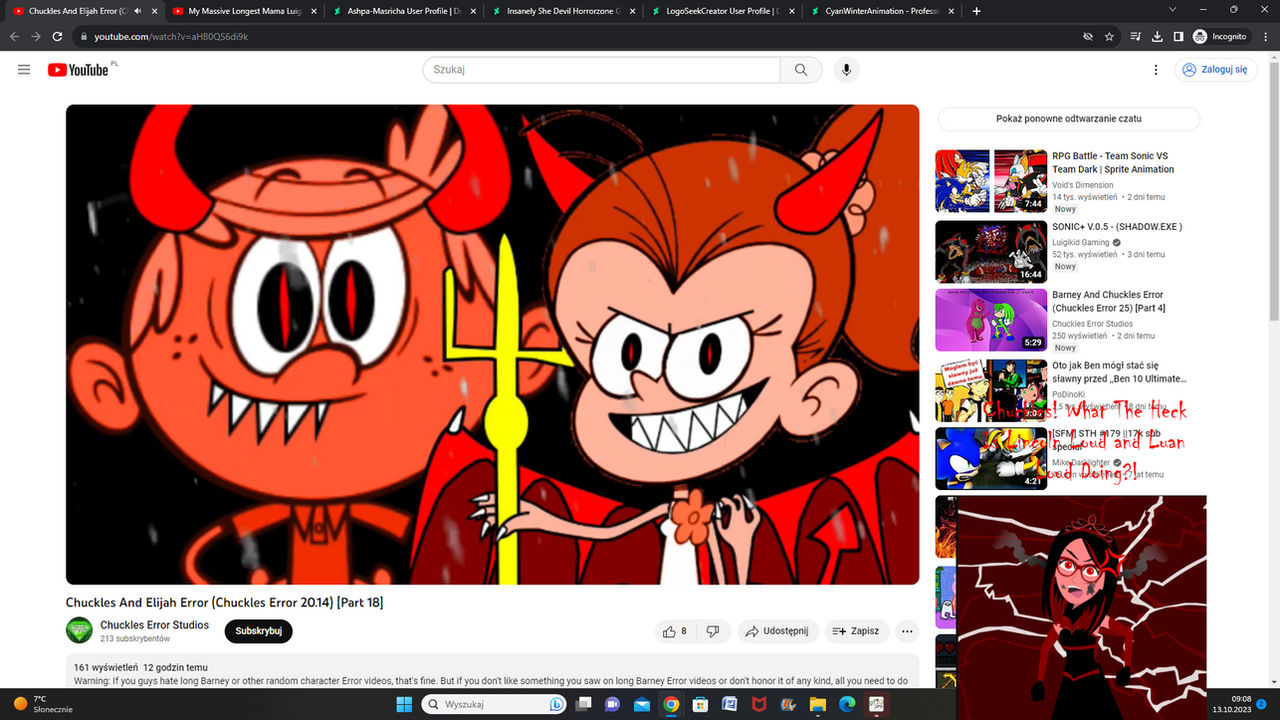Dislike the video with thumbs down
This screenshot has height=720, width=1280.
(x=713, y=631)
